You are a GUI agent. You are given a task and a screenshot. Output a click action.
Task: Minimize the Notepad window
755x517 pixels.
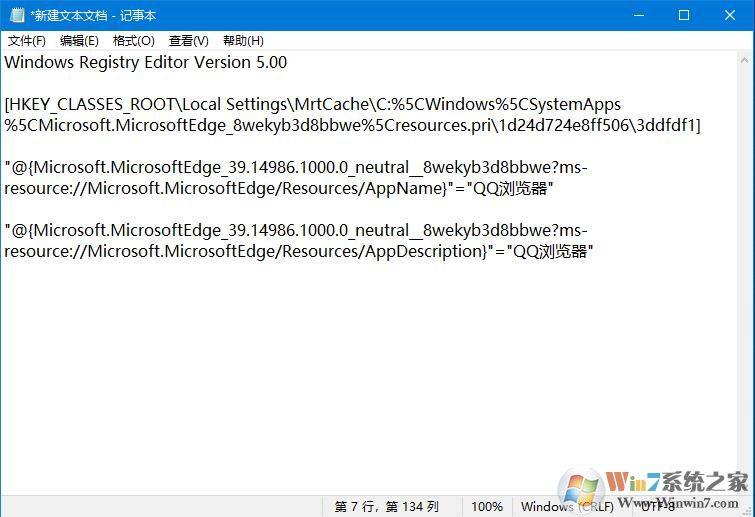pos(639,15)
